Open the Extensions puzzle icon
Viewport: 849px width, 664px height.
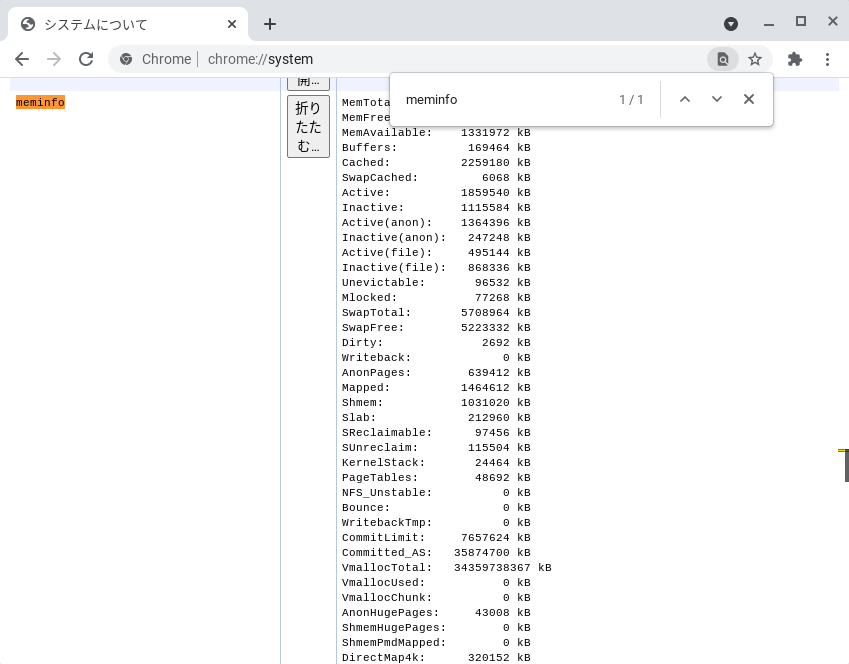(x=795, y=59)
